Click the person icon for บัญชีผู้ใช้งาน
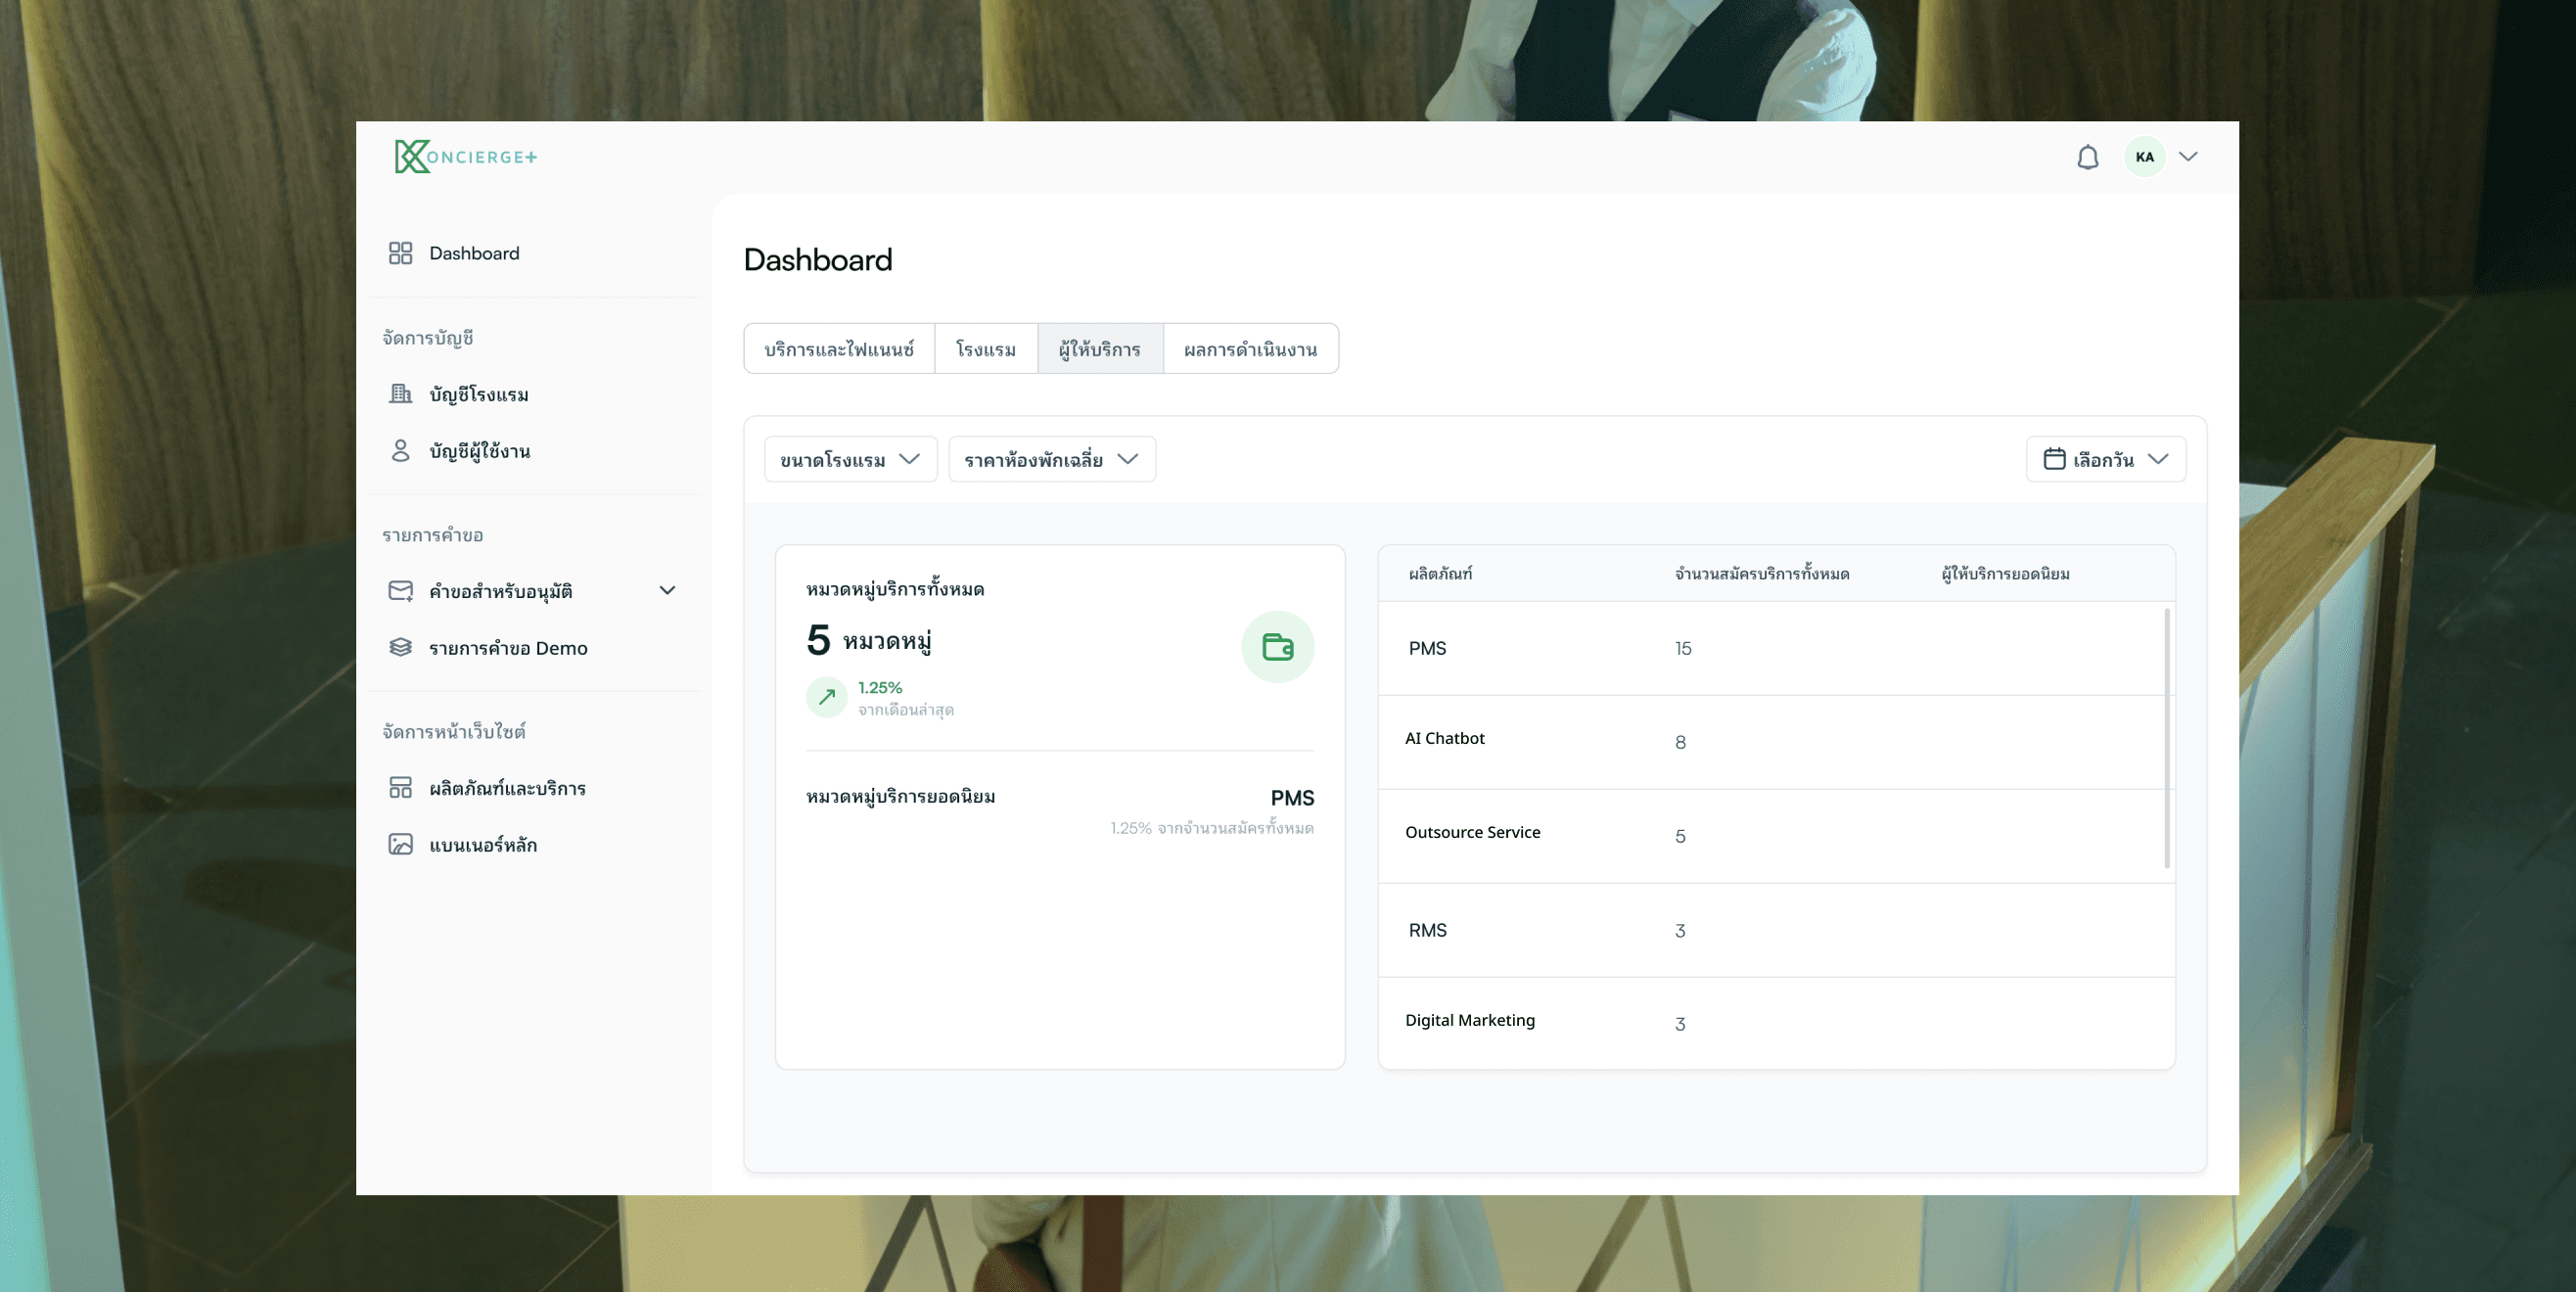 (x=400, y=451)
